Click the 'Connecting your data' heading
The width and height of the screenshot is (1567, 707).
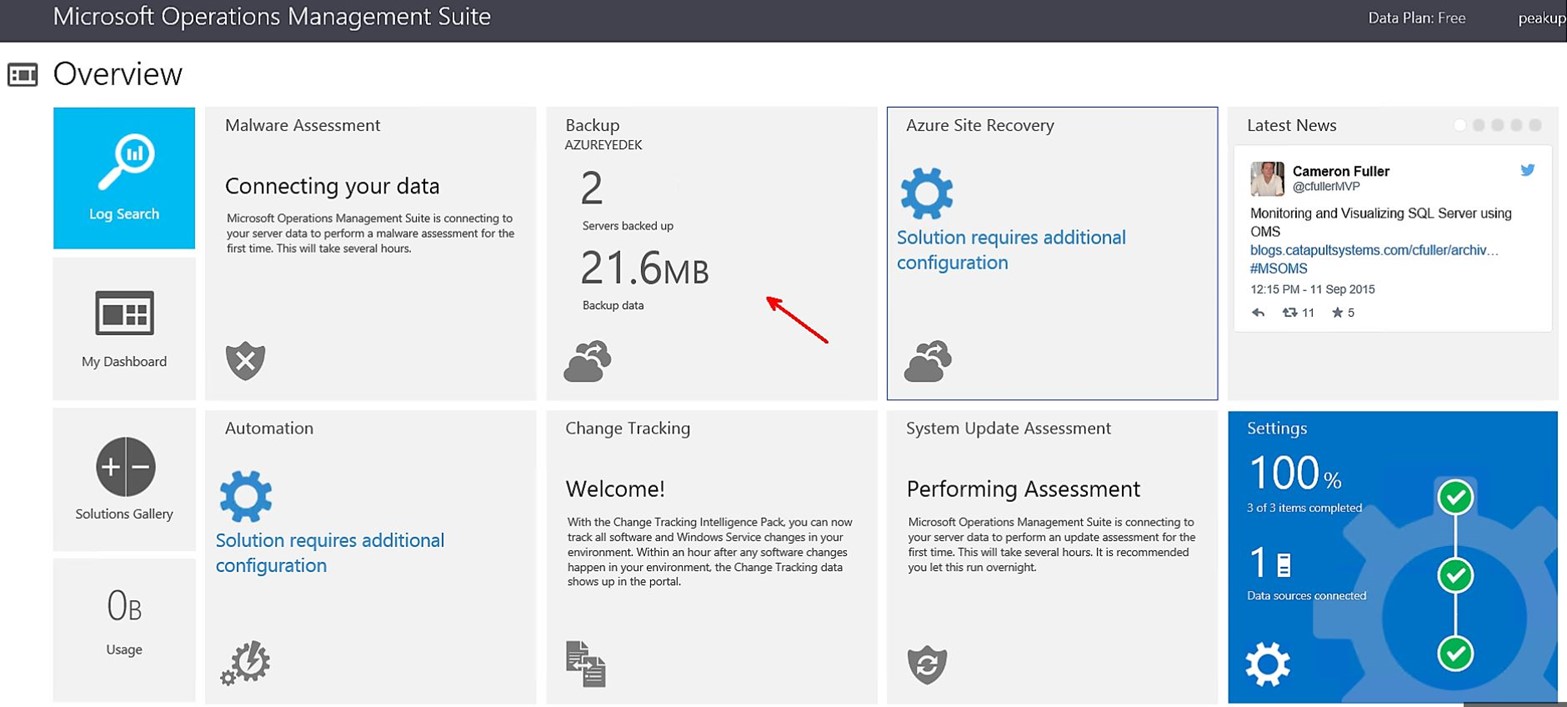pyautogui.click(x=332, y=186)
